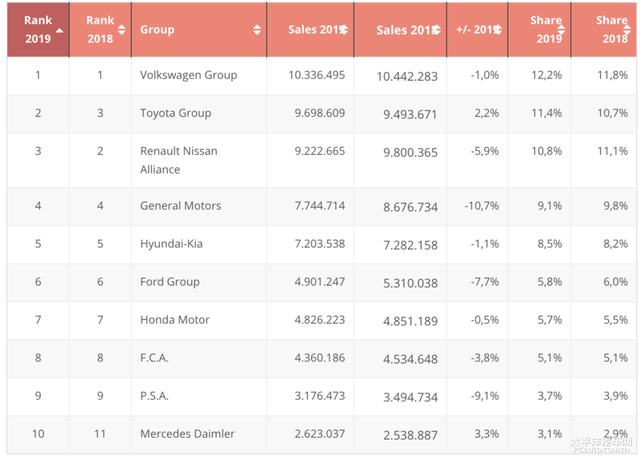Image resolution: width=640 pixels, height=459 pixels.
Task: Click the sort icon on Sales 2019 header
Action: [342, 30]
